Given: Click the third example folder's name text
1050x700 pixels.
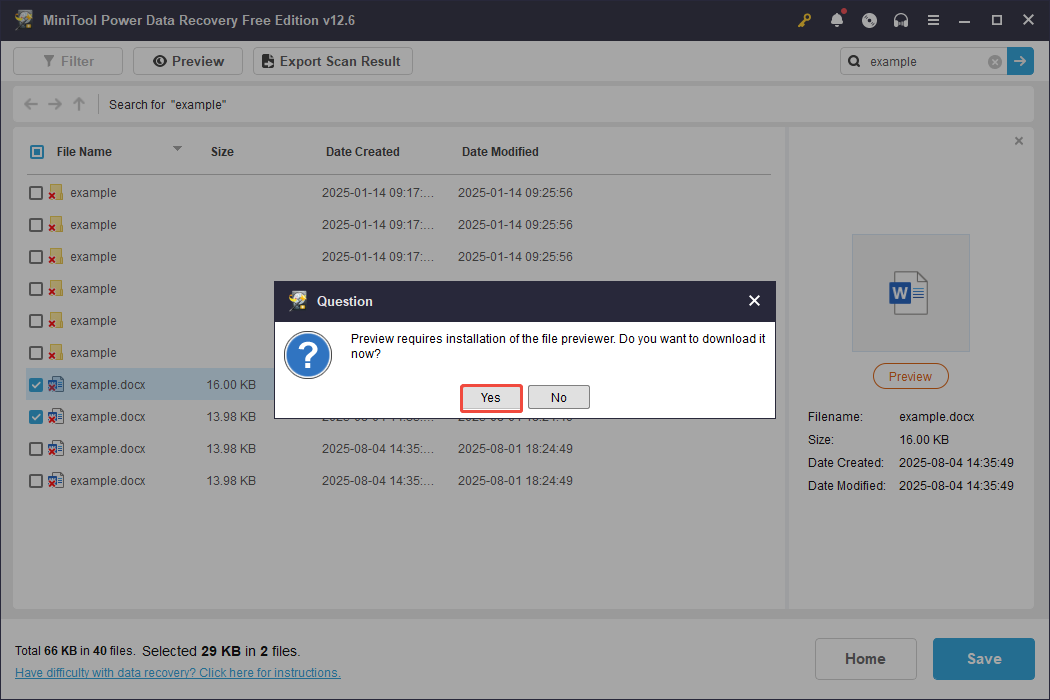Looking at the screenshot, I should pyautogui.click(x=93, y=257).
